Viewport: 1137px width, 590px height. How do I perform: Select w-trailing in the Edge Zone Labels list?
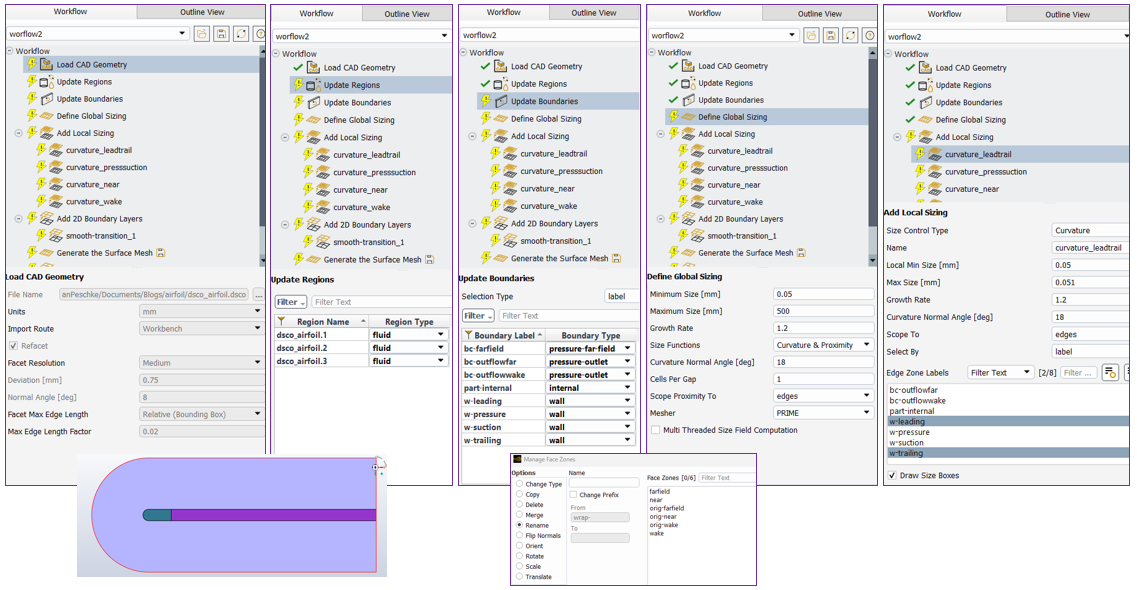point(1008,453)
